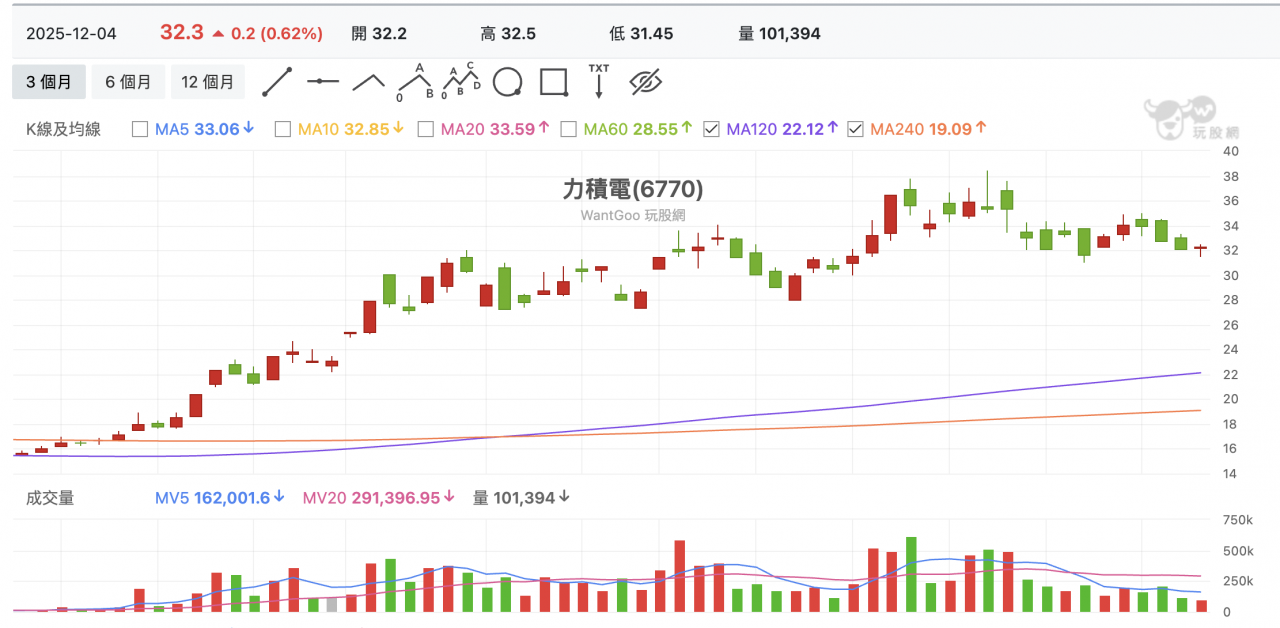Select the horizontal line drawing tool

[x=323, y=82]
